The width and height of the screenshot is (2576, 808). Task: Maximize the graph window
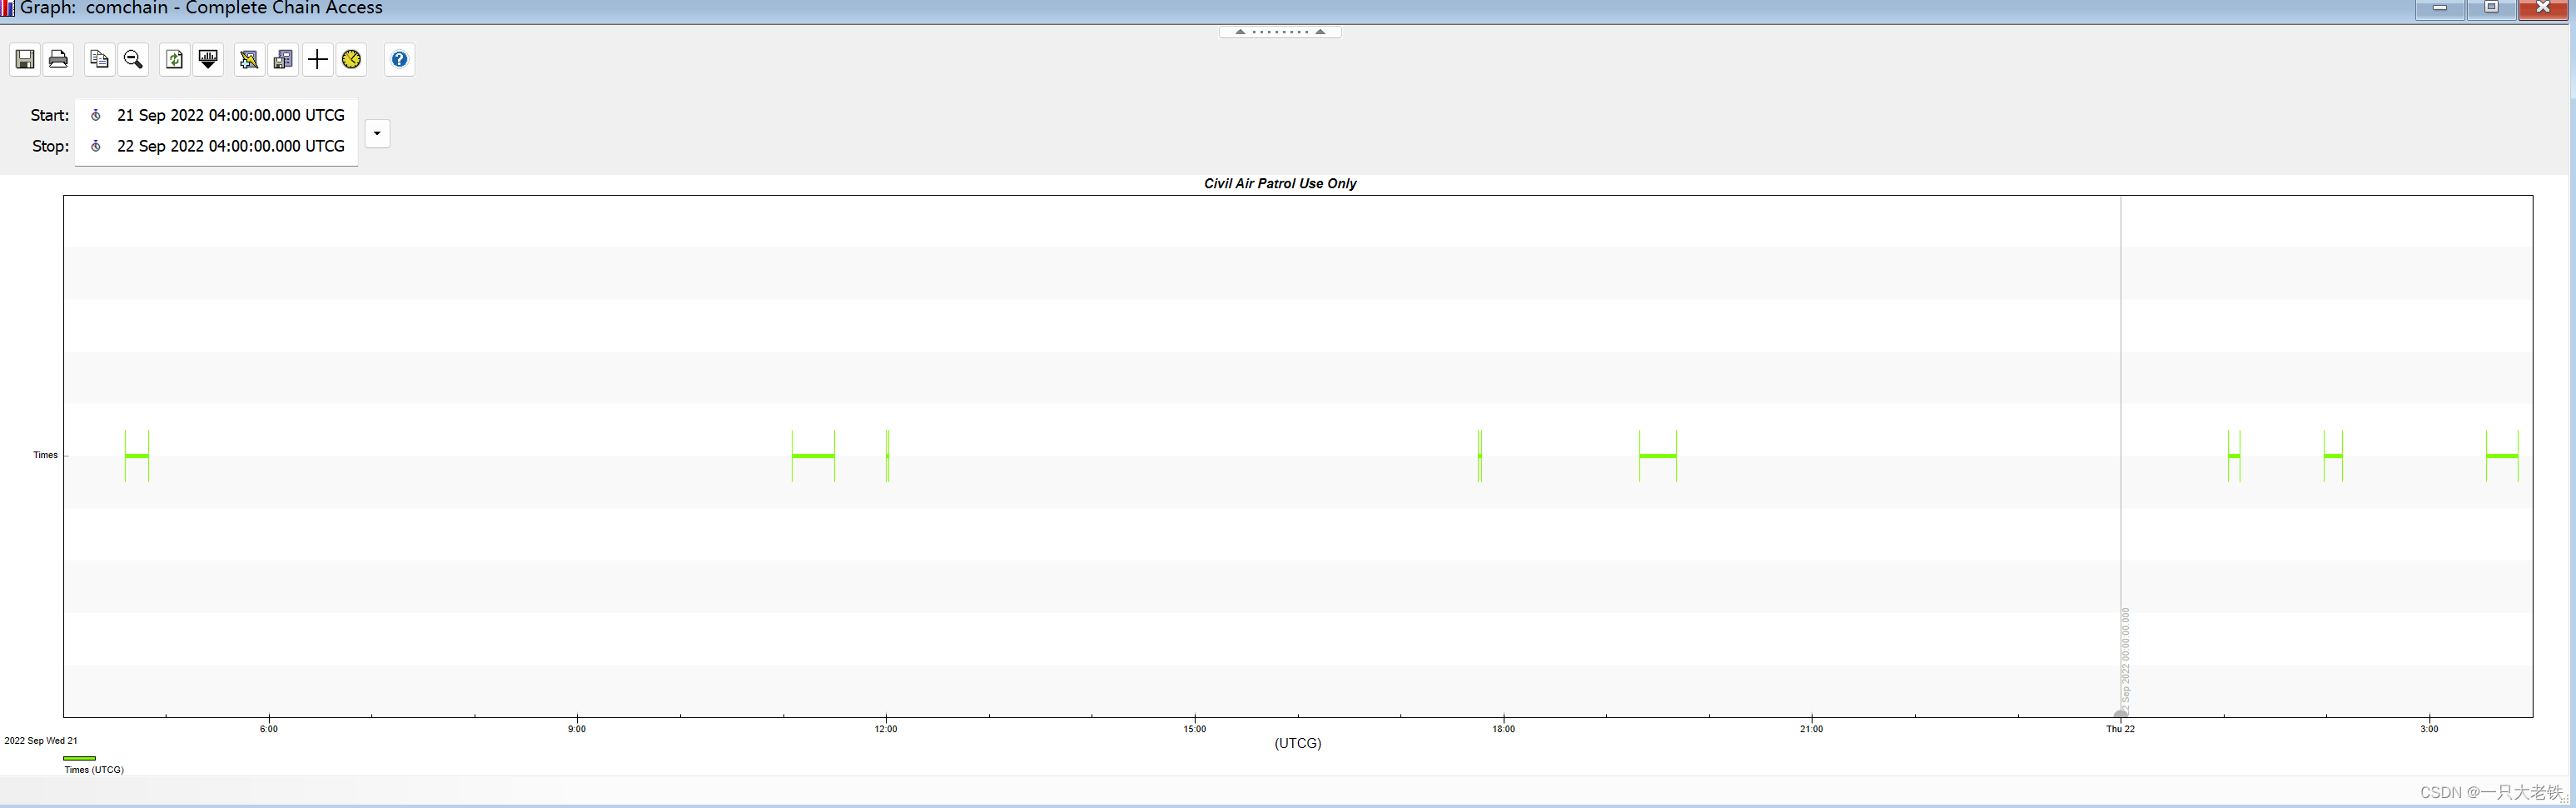click(x=2492, y=8)
